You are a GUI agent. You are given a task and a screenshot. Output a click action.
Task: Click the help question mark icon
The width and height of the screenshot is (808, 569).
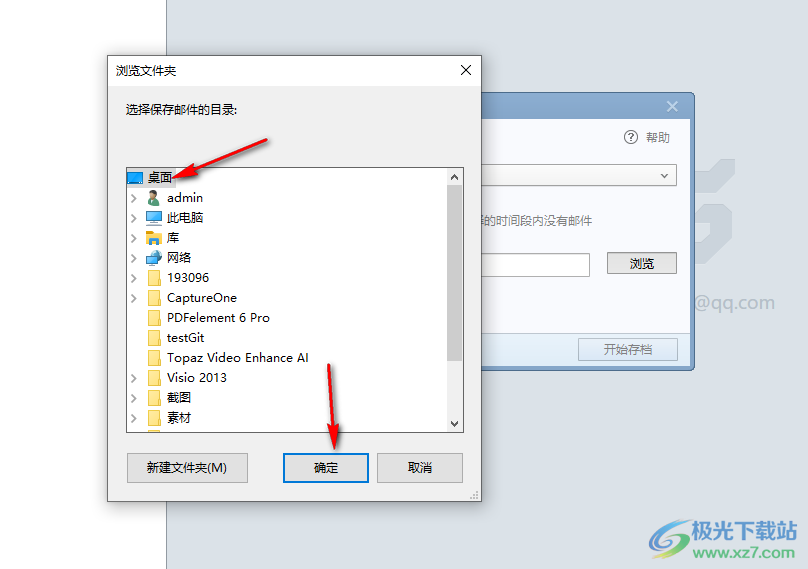click(x=631, y=138)
